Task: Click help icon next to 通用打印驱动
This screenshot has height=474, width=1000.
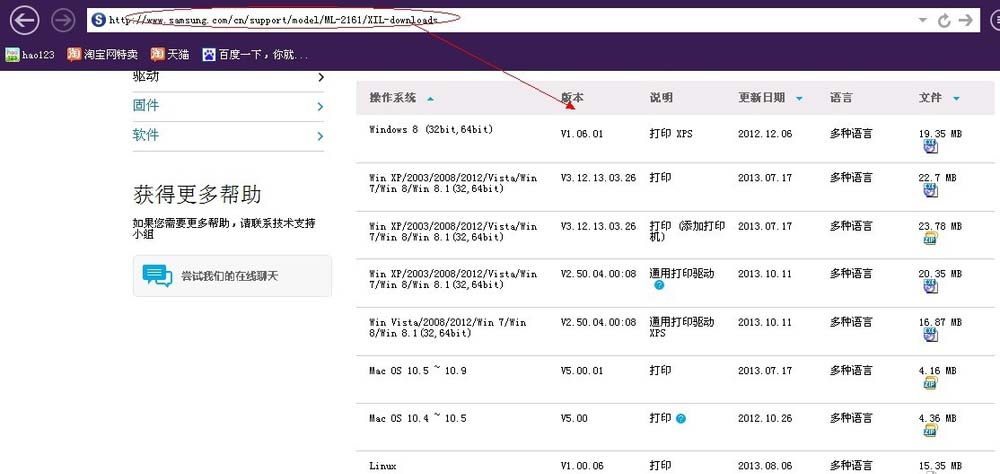Action: pyautogui.click(x=659, y=285)
